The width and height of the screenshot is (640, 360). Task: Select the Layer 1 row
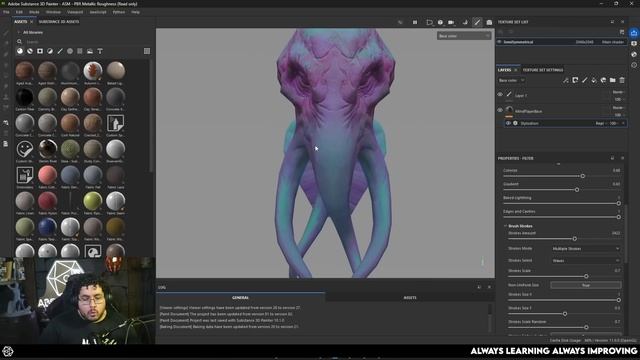(561, 95)
